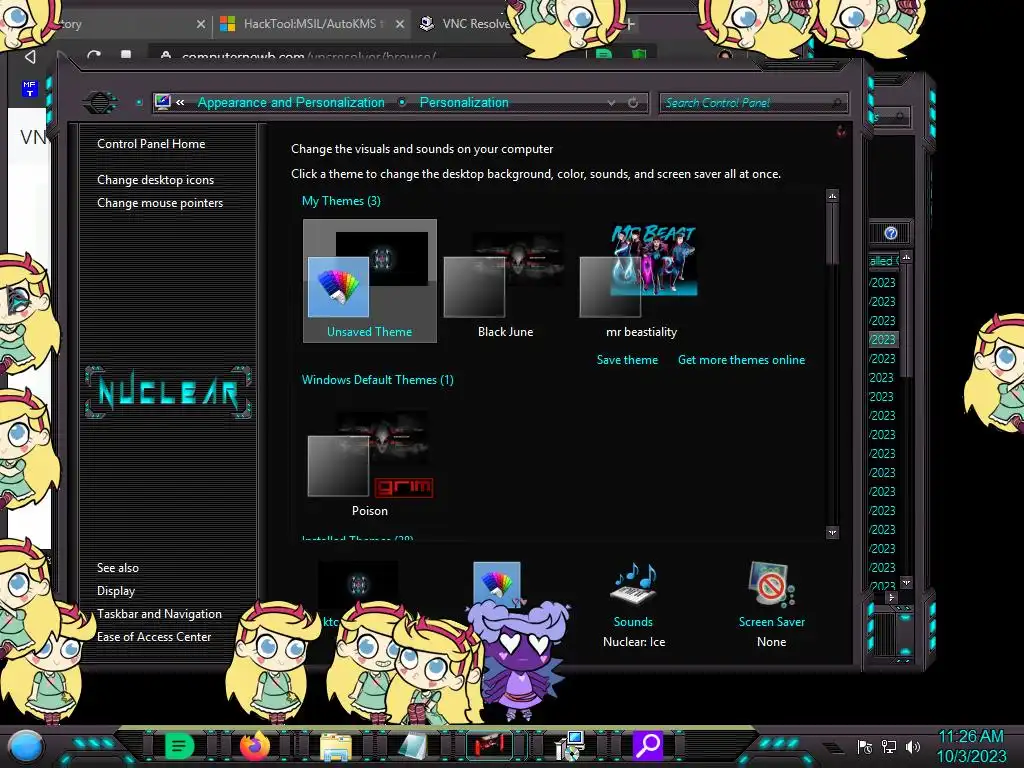Click the network tray icon
This screenshot has height=768, width=1024.
pos(889,747)
